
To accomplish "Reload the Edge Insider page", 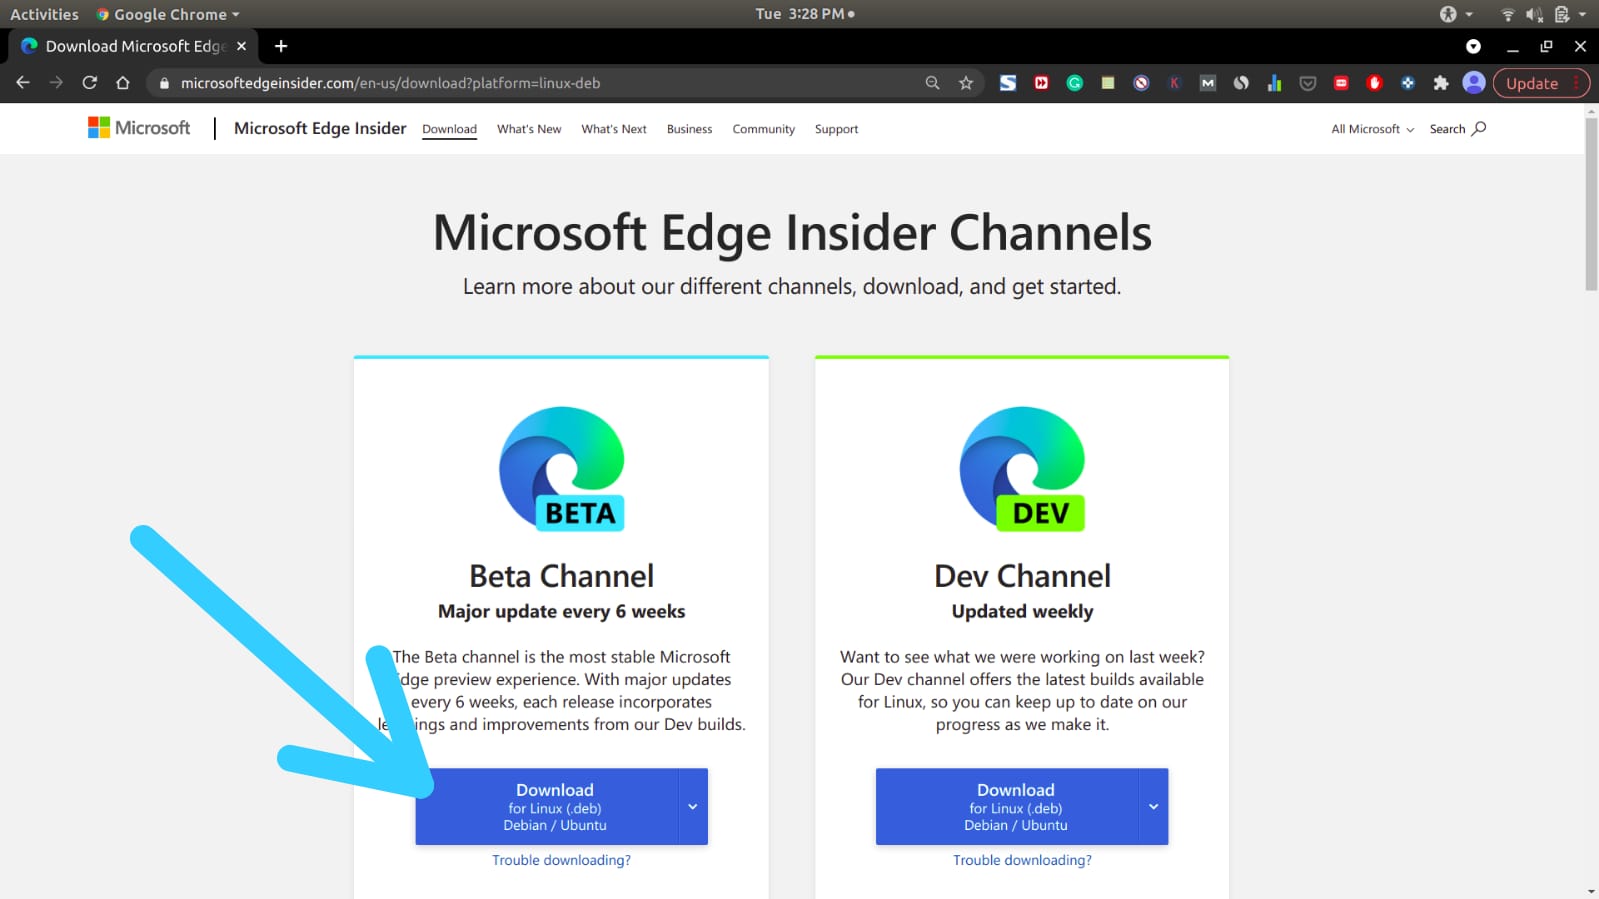I will (90, 83).
